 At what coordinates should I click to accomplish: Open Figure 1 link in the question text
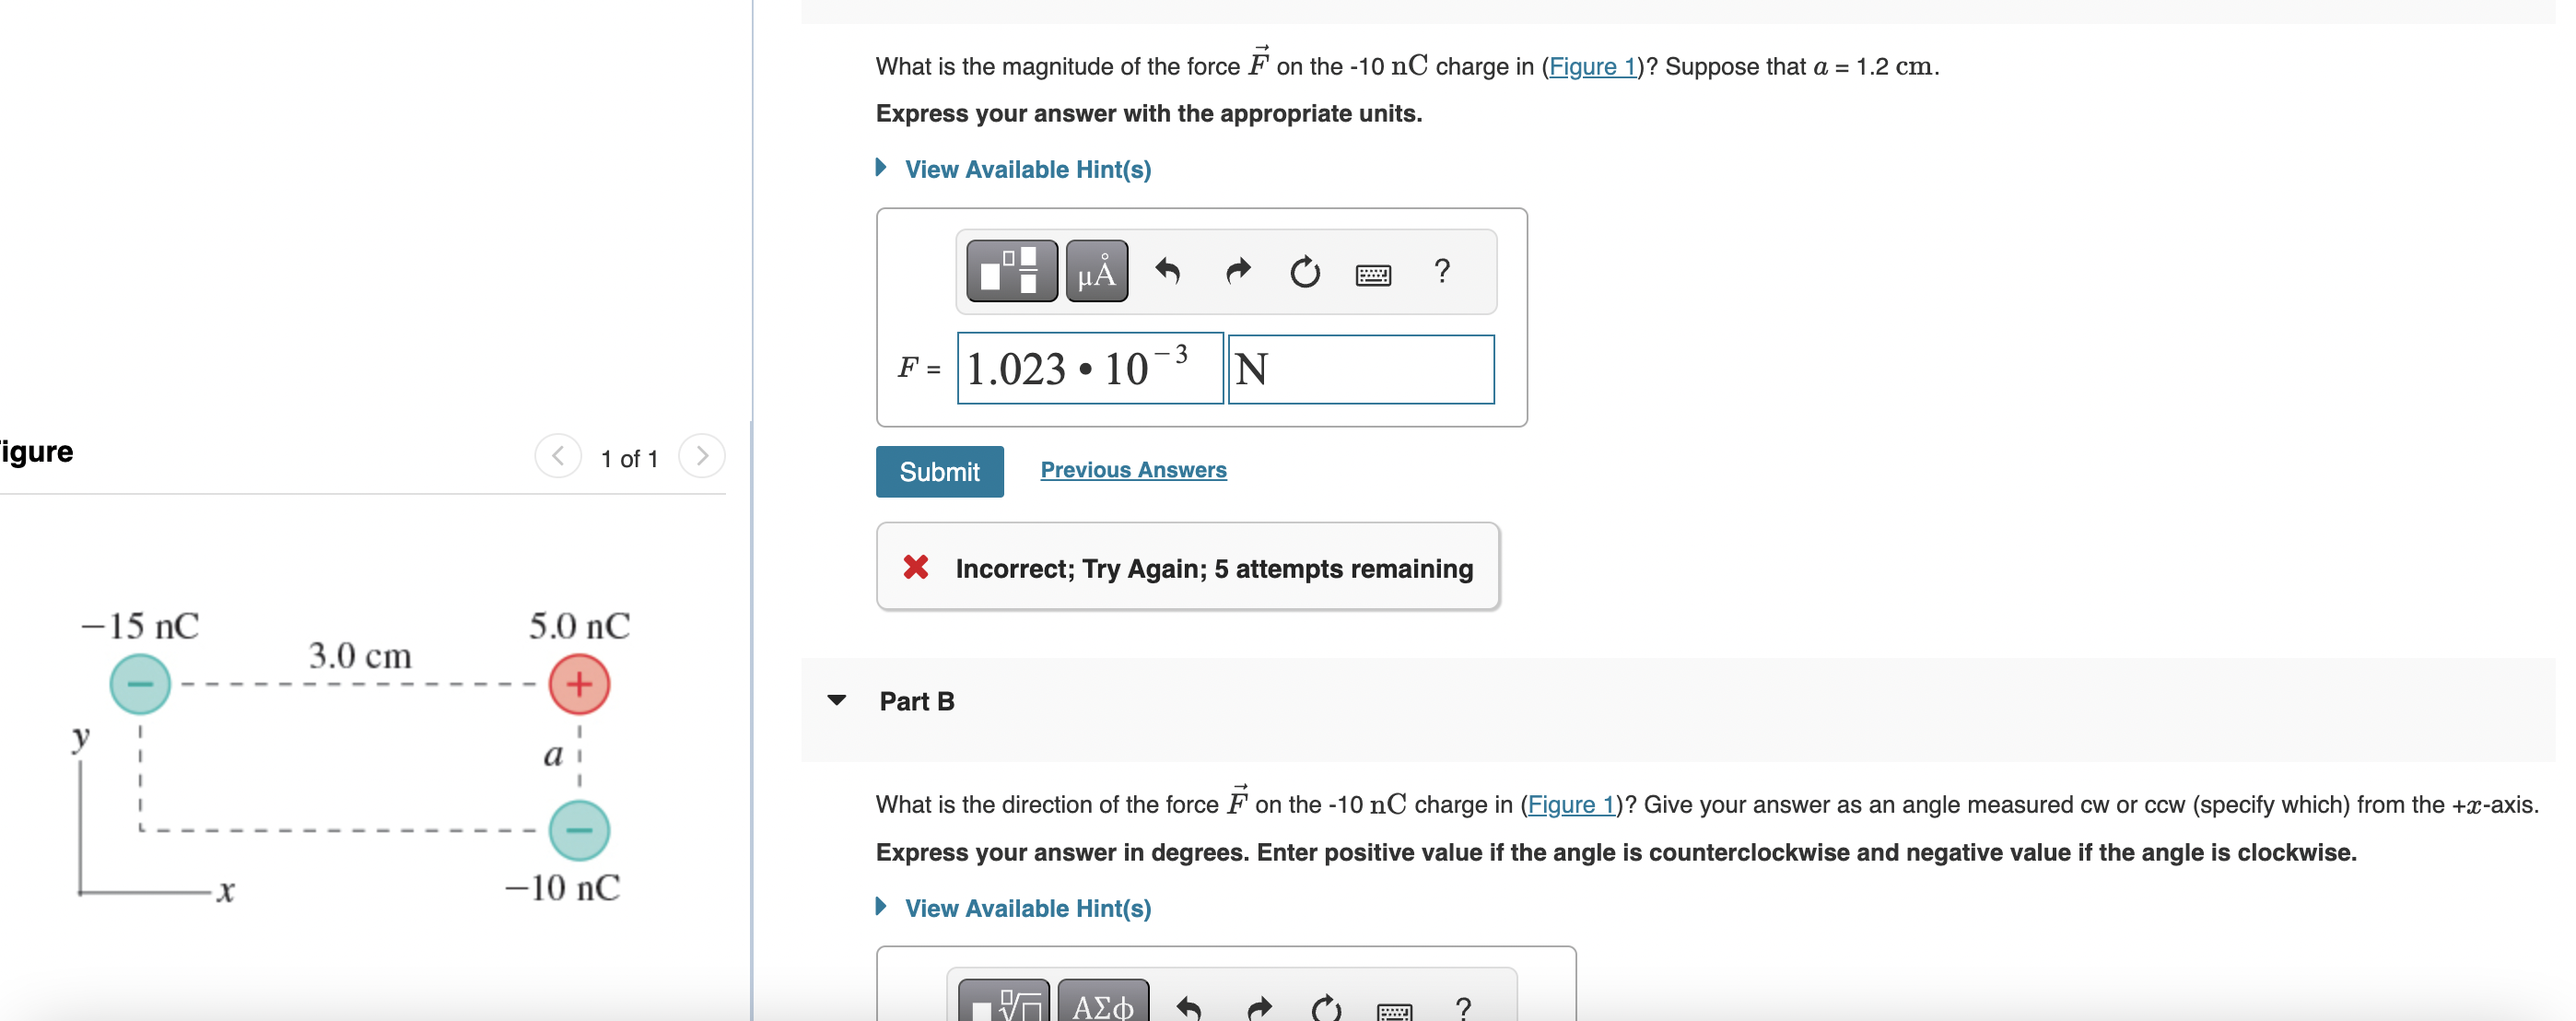[x=1592, y=66]
